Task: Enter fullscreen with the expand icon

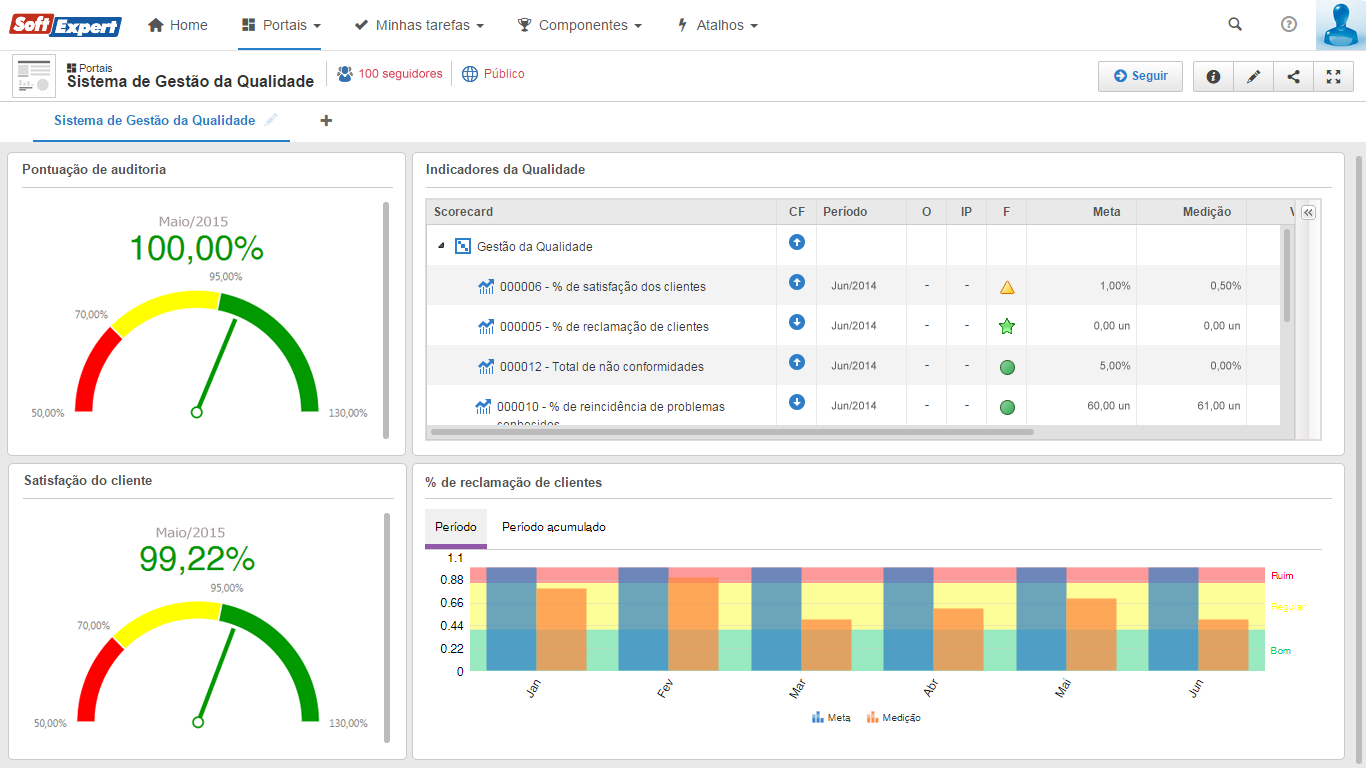Action: pos(1333,77)
